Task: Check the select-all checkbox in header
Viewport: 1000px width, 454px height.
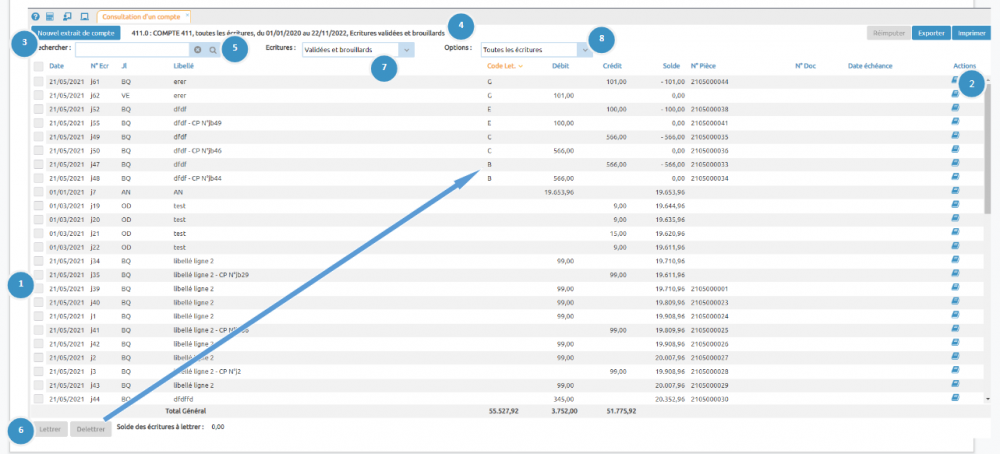Action: click(x=38, y=66)
